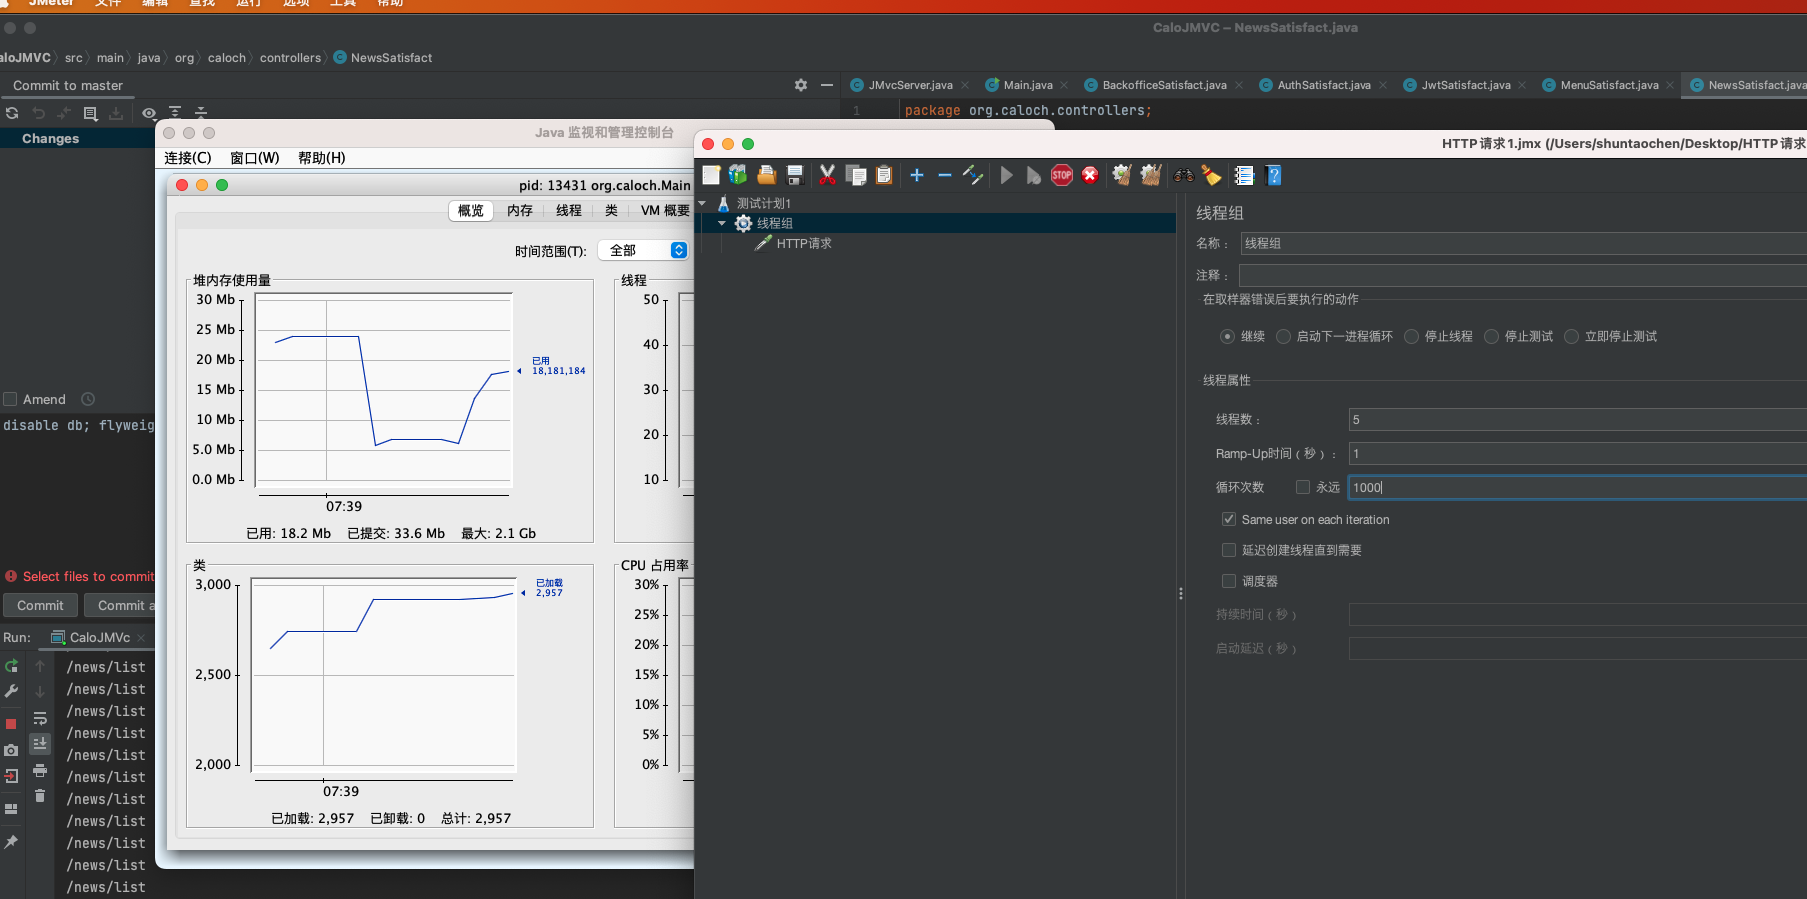The height and width of the screenshot is (899, 1807).
Task: Click the 线程数 input field
Action: point(1577,419)
